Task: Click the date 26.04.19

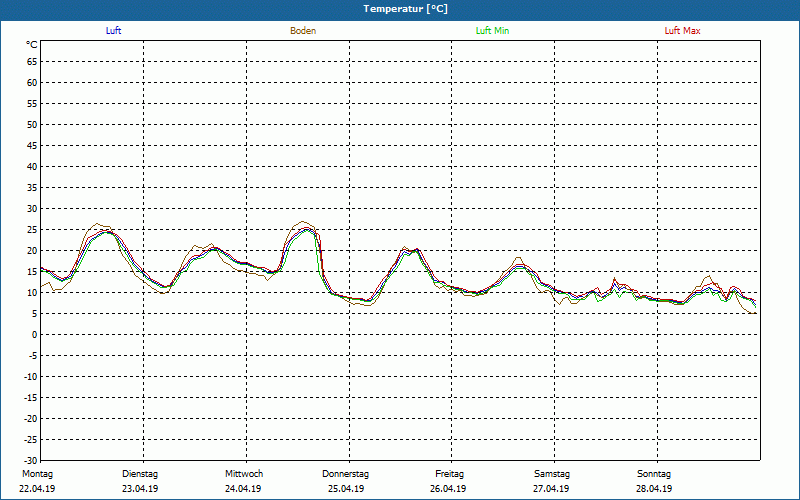Action: point(448,489)
